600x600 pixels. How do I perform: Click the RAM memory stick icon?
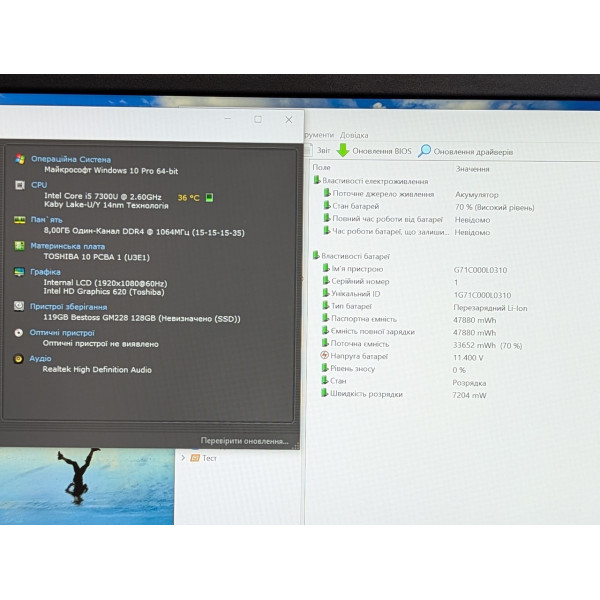tap(20, 220)
